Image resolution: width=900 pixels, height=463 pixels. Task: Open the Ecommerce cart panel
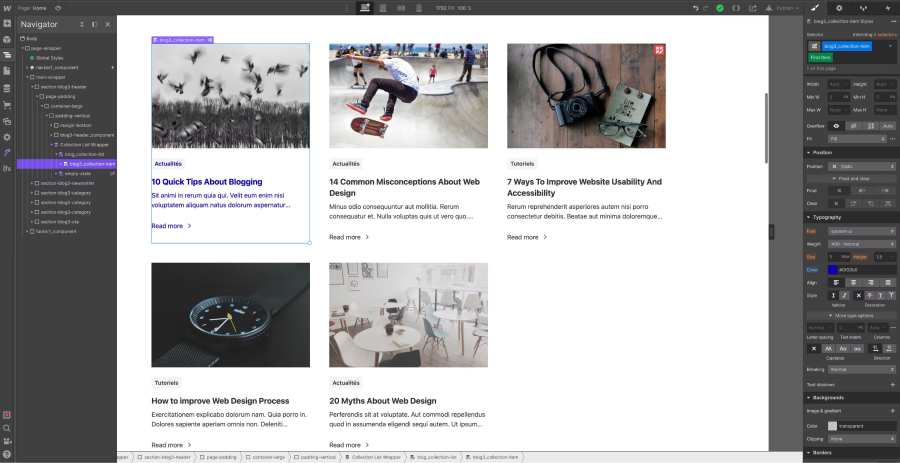click(7, 105)
